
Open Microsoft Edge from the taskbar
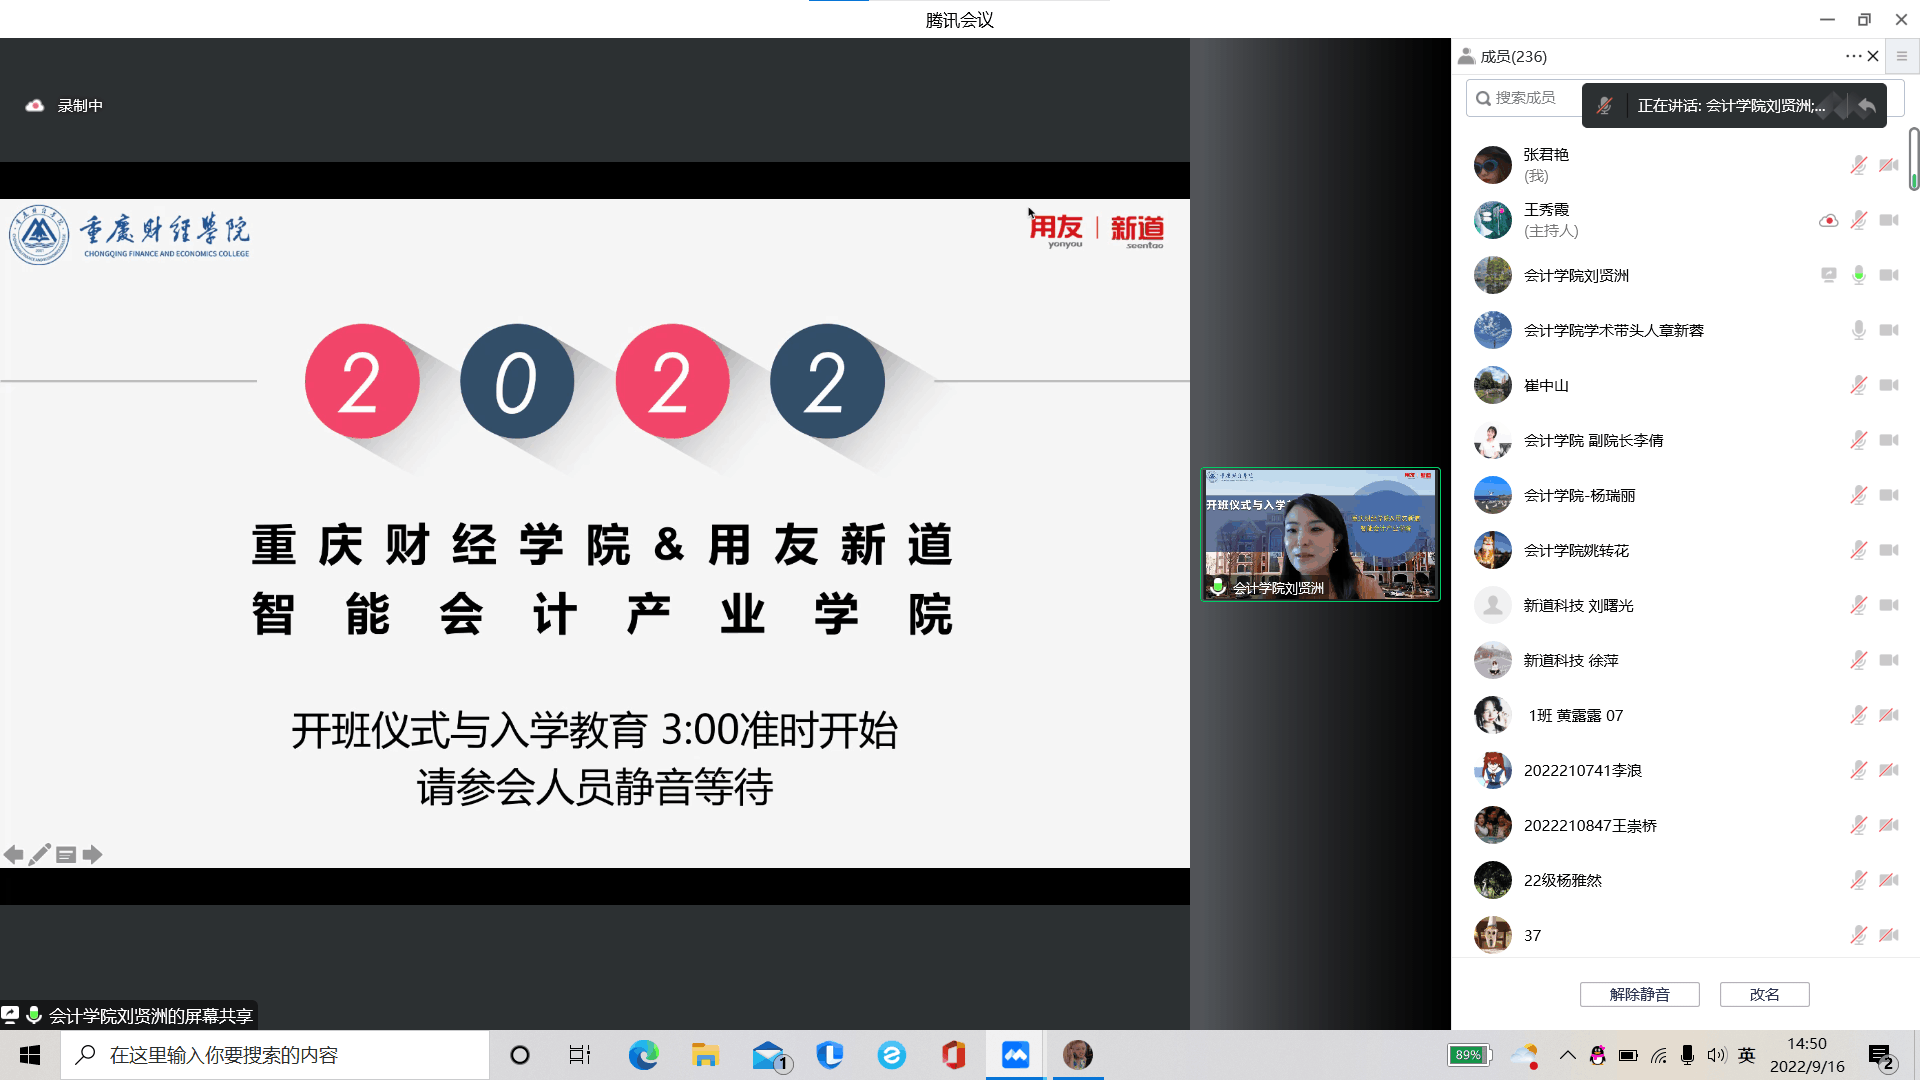coord(643,1055)
